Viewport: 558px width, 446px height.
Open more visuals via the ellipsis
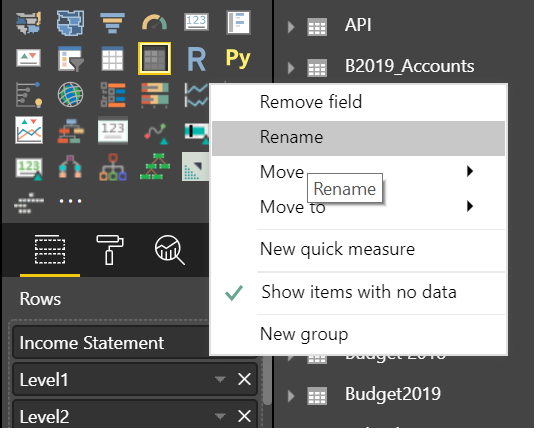(x=70, y=201)
